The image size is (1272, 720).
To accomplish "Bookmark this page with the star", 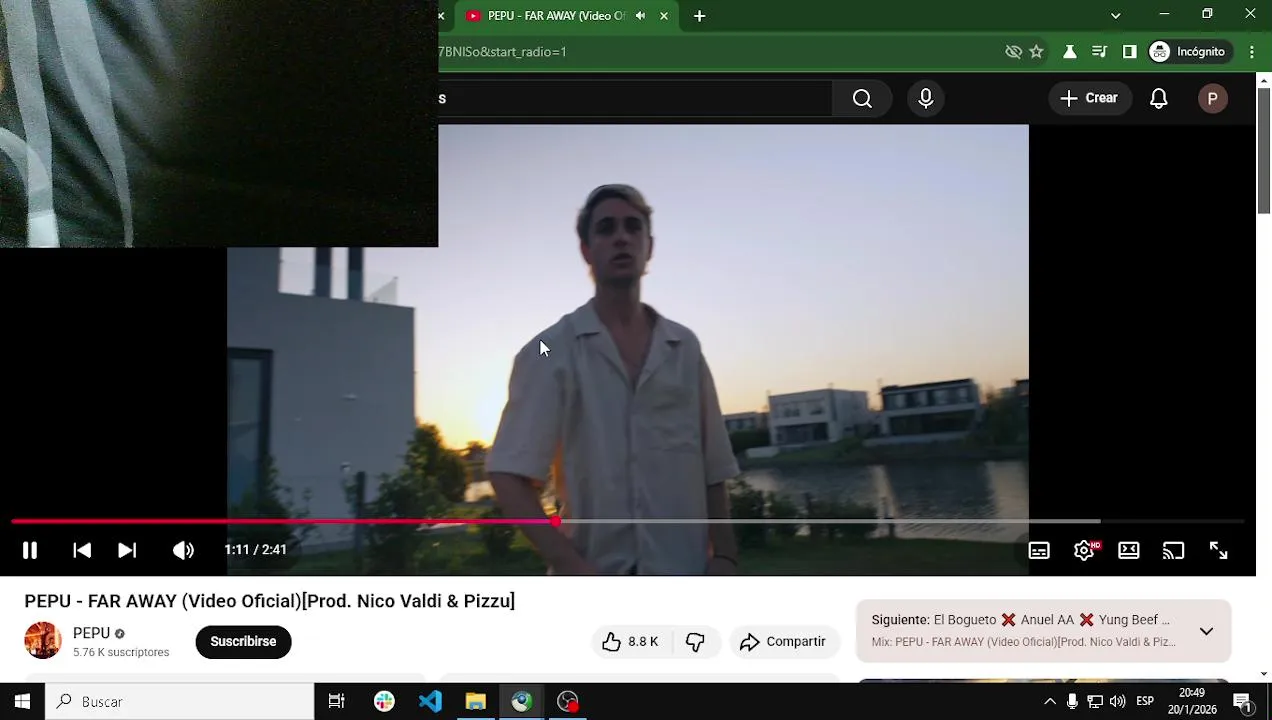I will pos(1036,52).
